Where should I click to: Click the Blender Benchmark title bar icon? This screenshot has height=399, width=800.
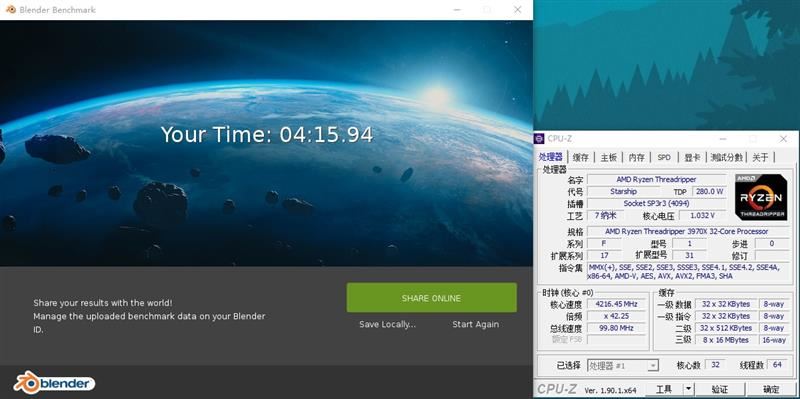pos(10,10)
